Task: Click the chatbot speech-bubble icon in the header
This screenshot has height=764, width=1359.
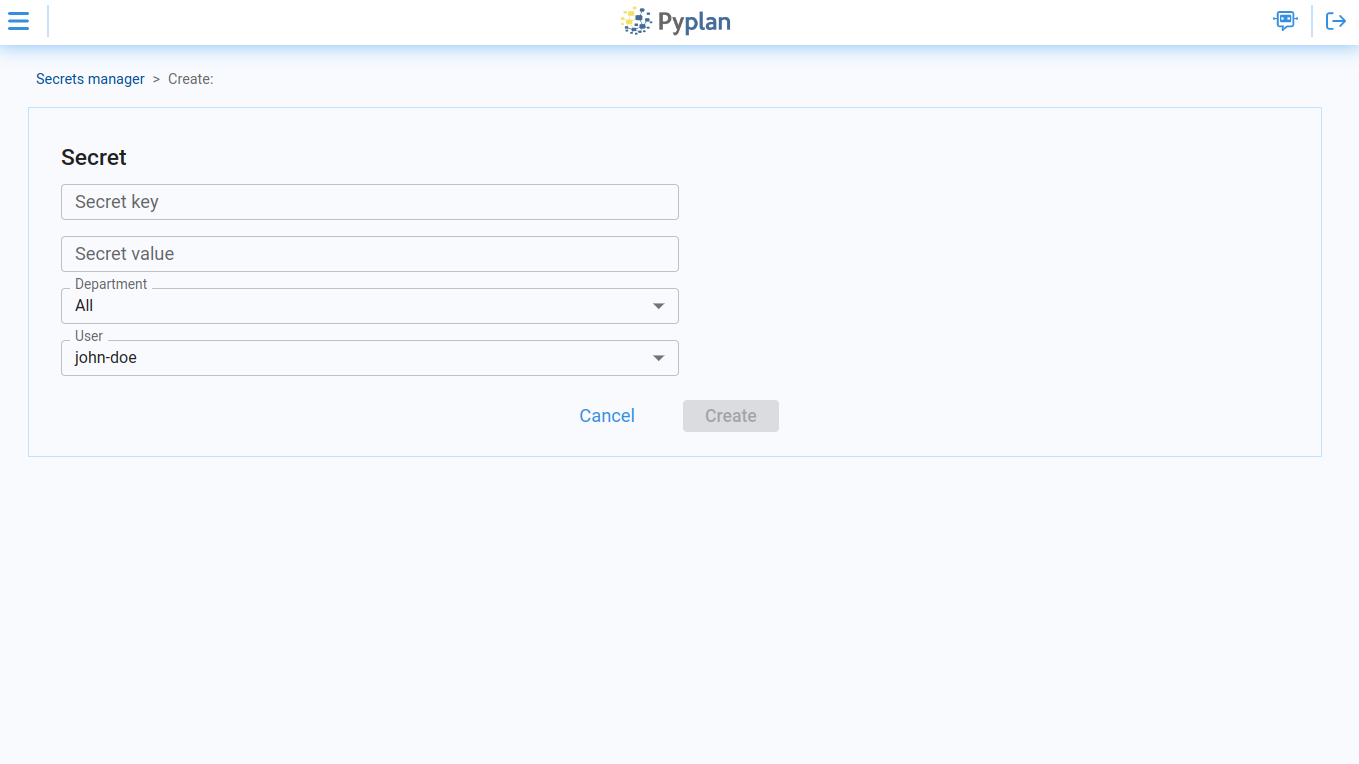Action: click(1285, 20)
